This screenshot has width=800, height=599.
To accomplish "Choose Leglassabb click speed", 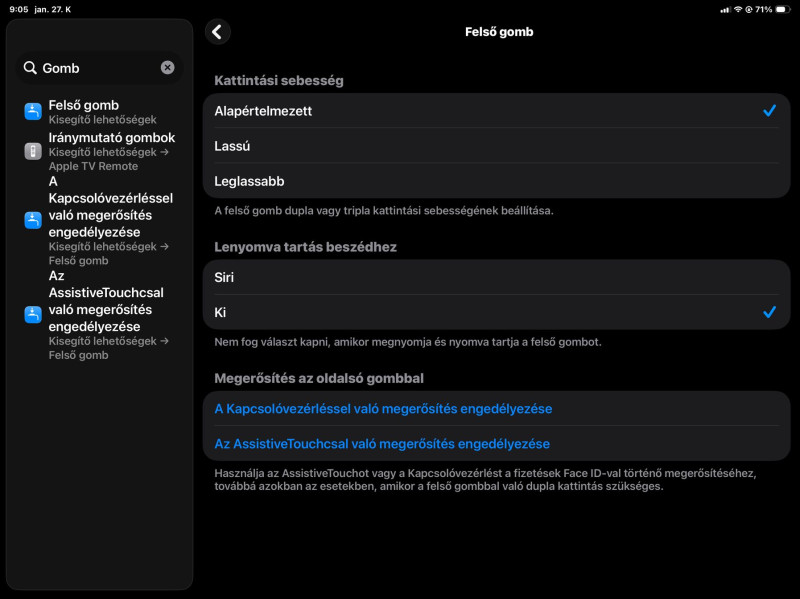I will click(x=496, y=181).
